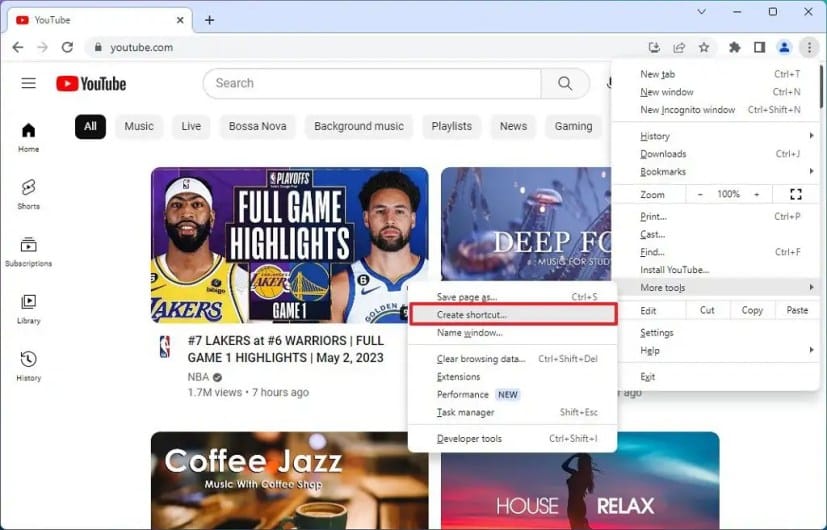Expand the History submenu
827x530 pixels.
(x=715, y=136)
